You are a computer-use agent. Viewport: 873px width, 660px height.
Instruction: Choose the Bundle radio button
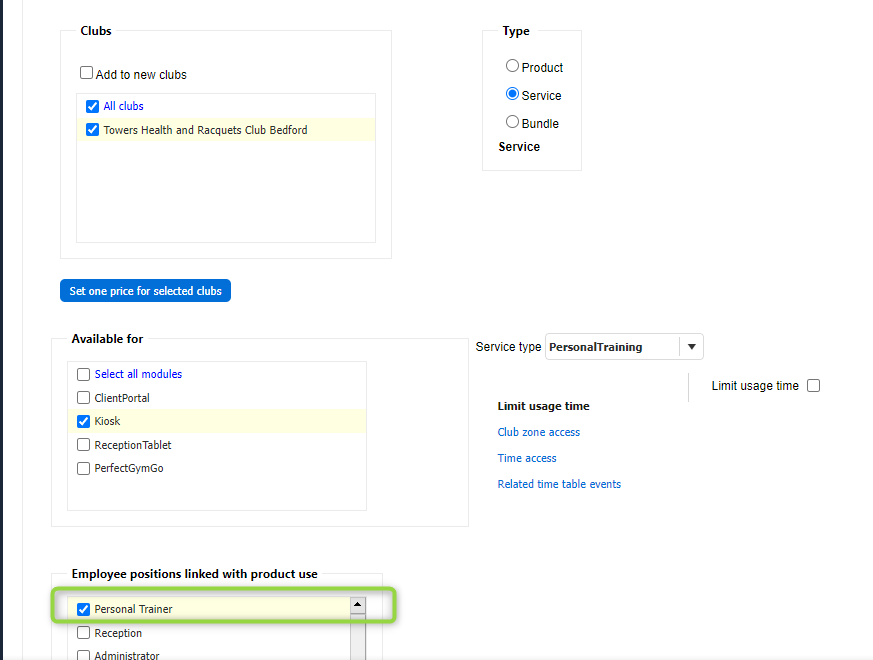[x=512, y=122]
